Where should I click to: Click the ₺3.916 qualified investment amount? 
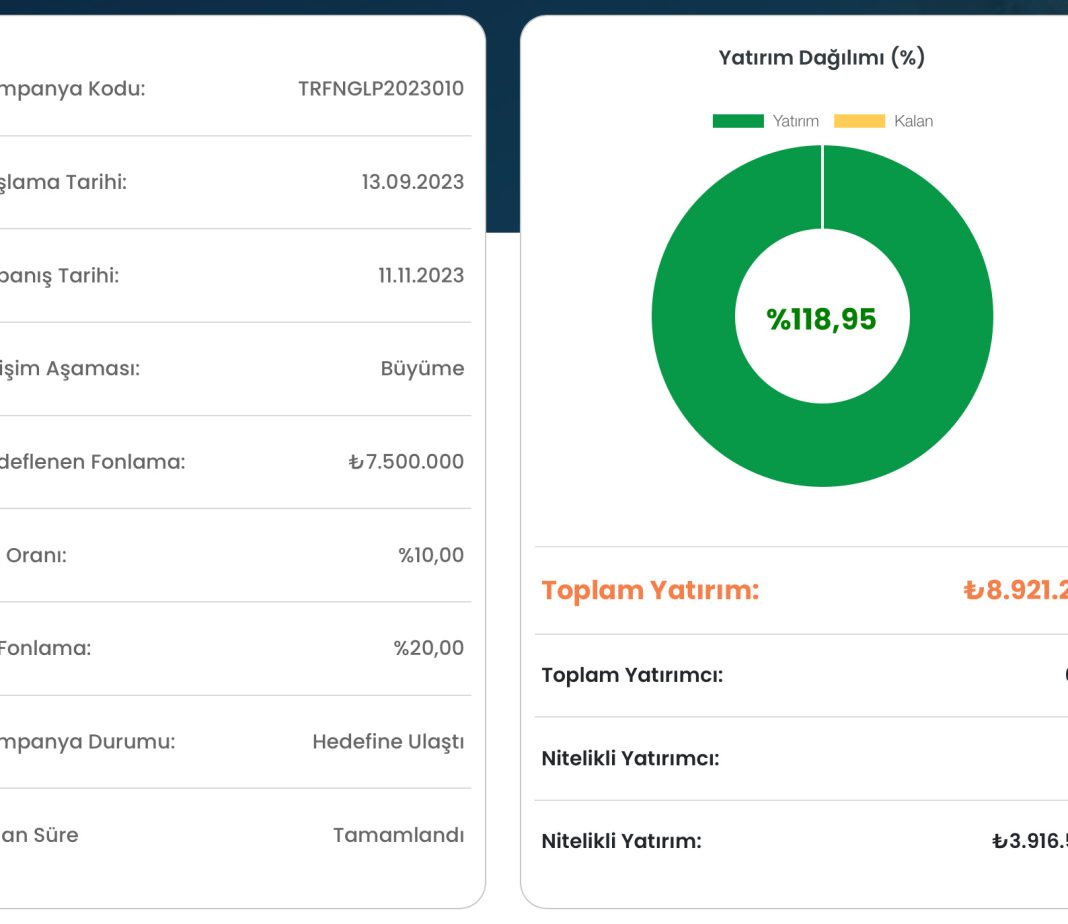tap(1030, 841)
